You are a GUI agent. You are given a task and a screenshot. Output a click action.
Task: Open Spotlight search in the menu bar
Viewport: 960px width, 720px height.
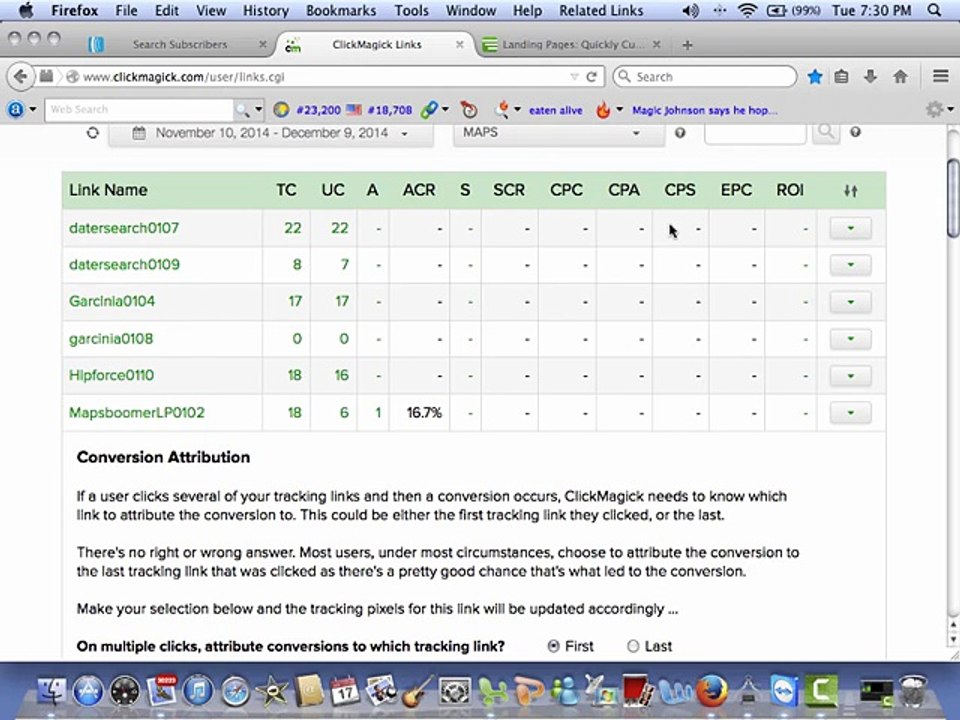coord(934,10)
